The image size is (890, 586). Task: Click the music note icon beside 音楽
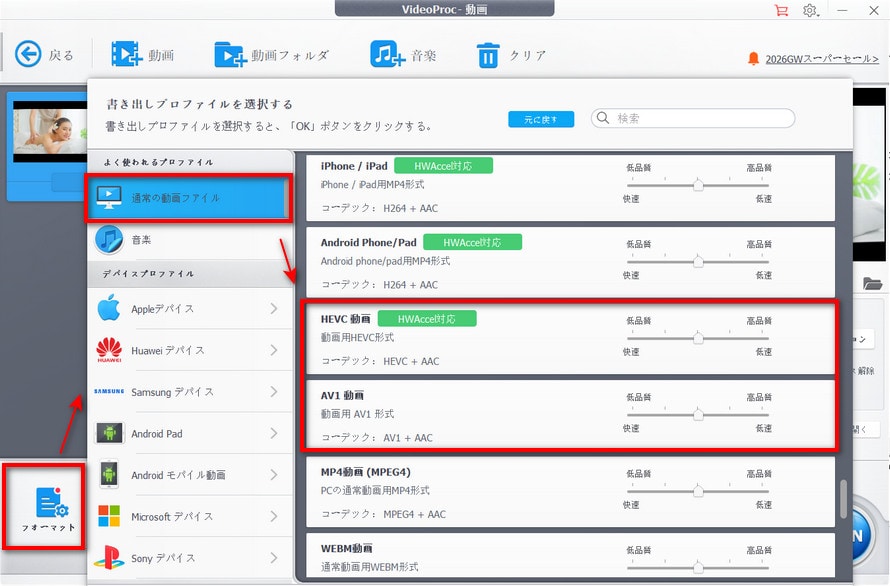[x=108, y=240]
